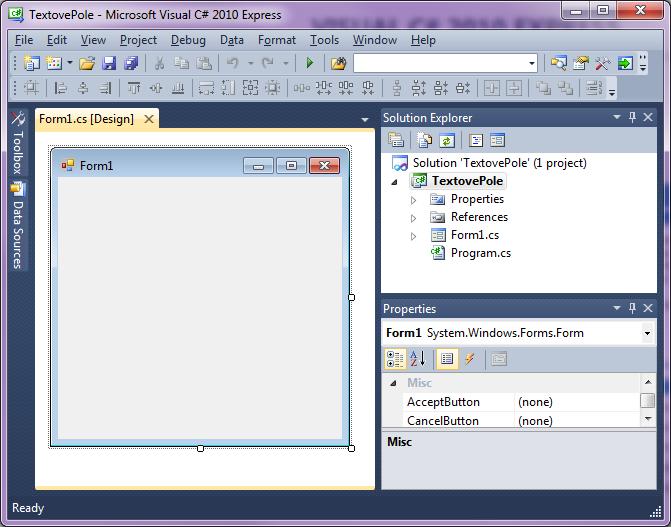Start debugging with the green play icon
The image size is (671, 527).
click(310, 64)
